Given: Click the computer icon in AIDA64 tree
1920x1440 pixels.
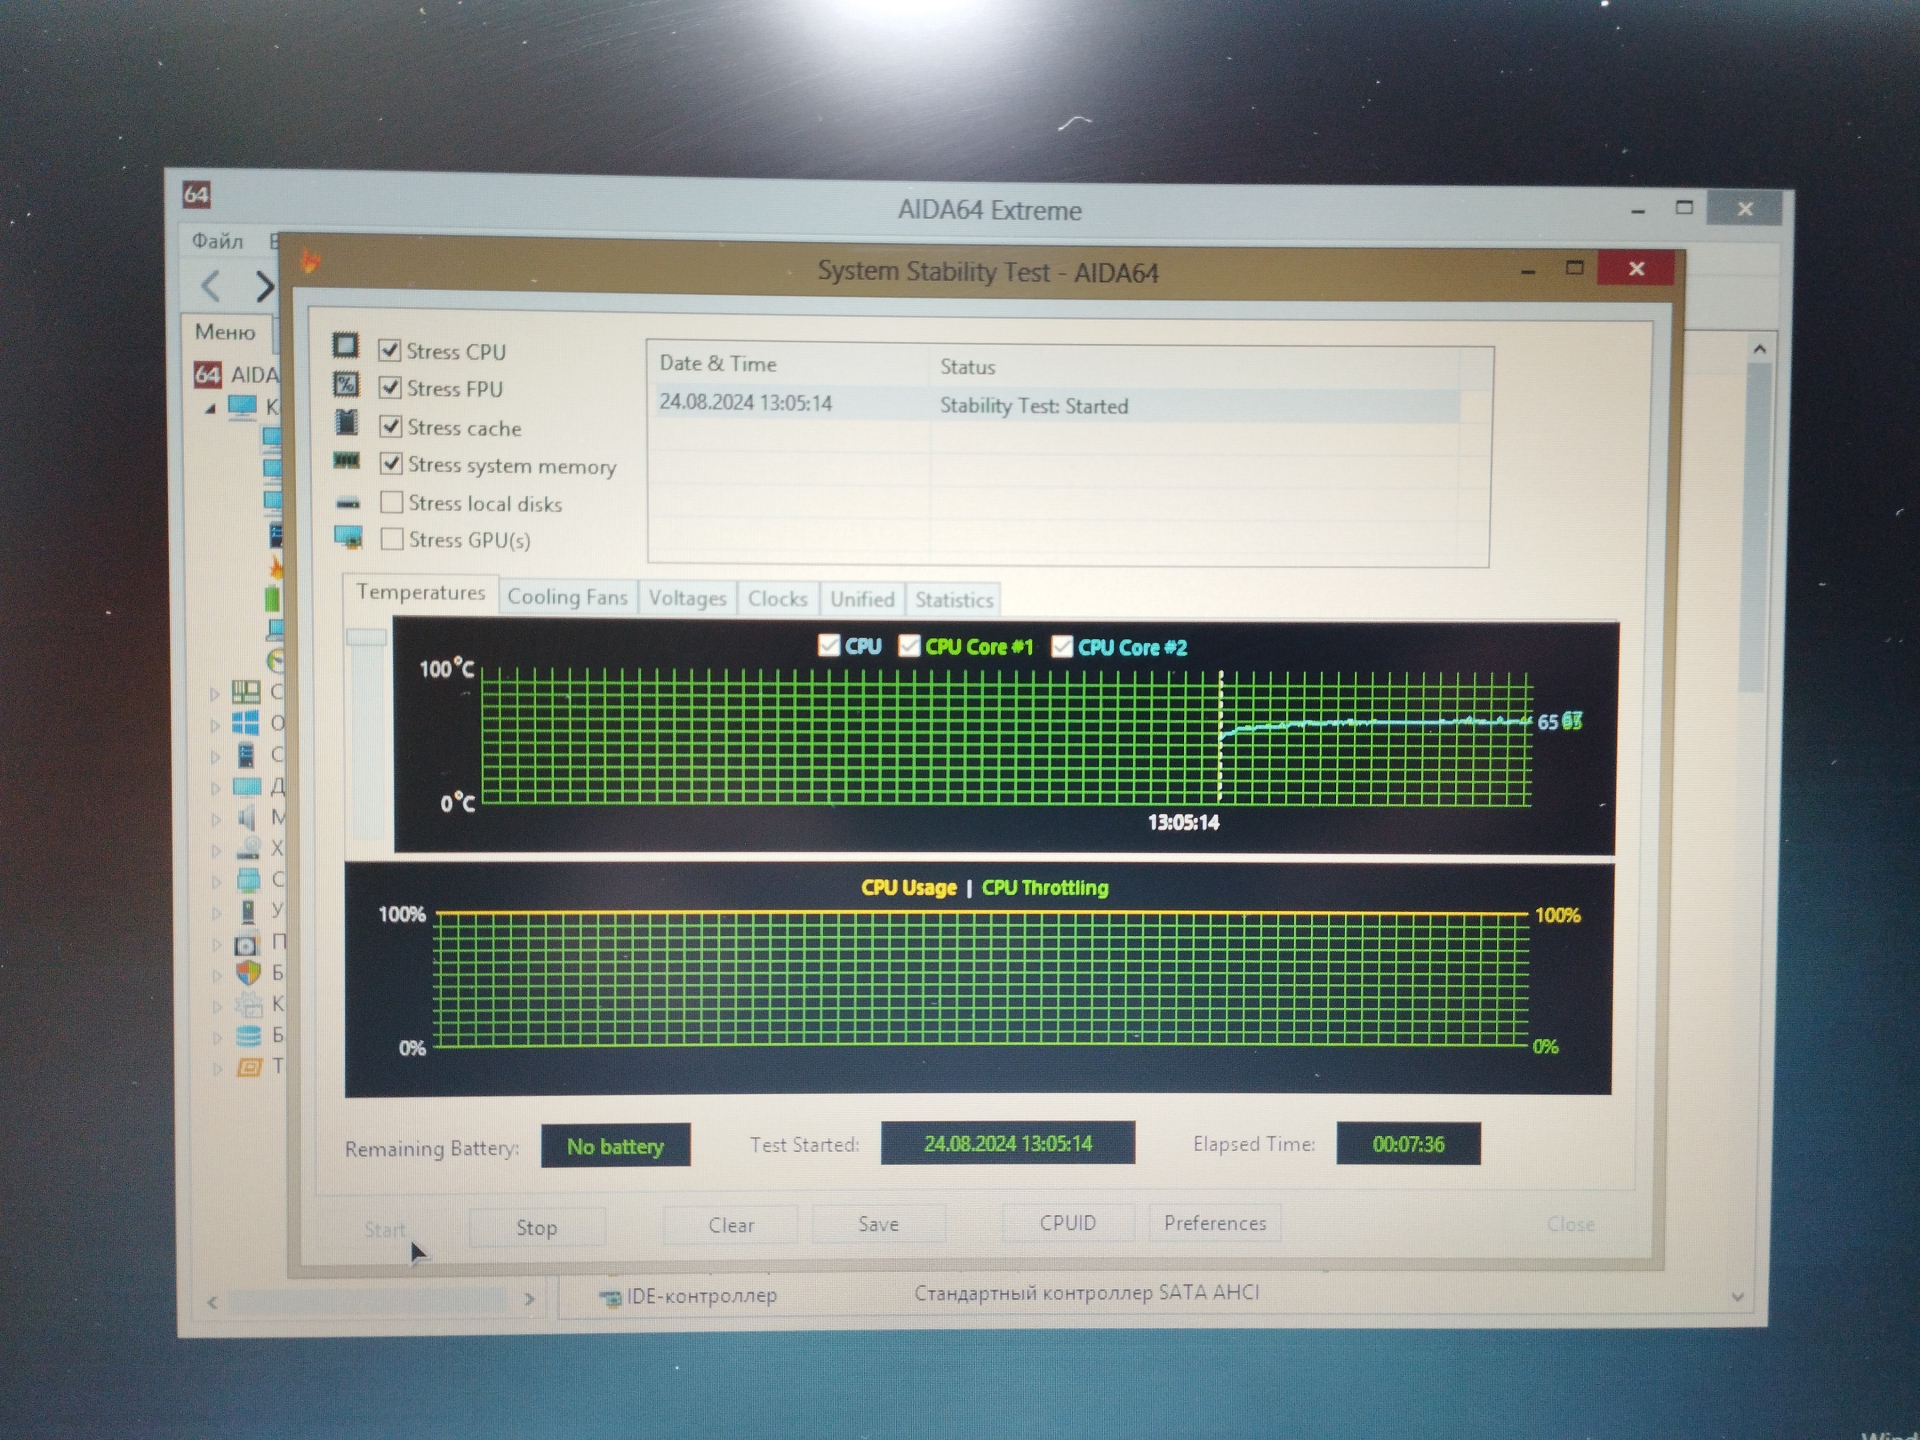Looking at the screenshot, I should click(x=242, y=407).
